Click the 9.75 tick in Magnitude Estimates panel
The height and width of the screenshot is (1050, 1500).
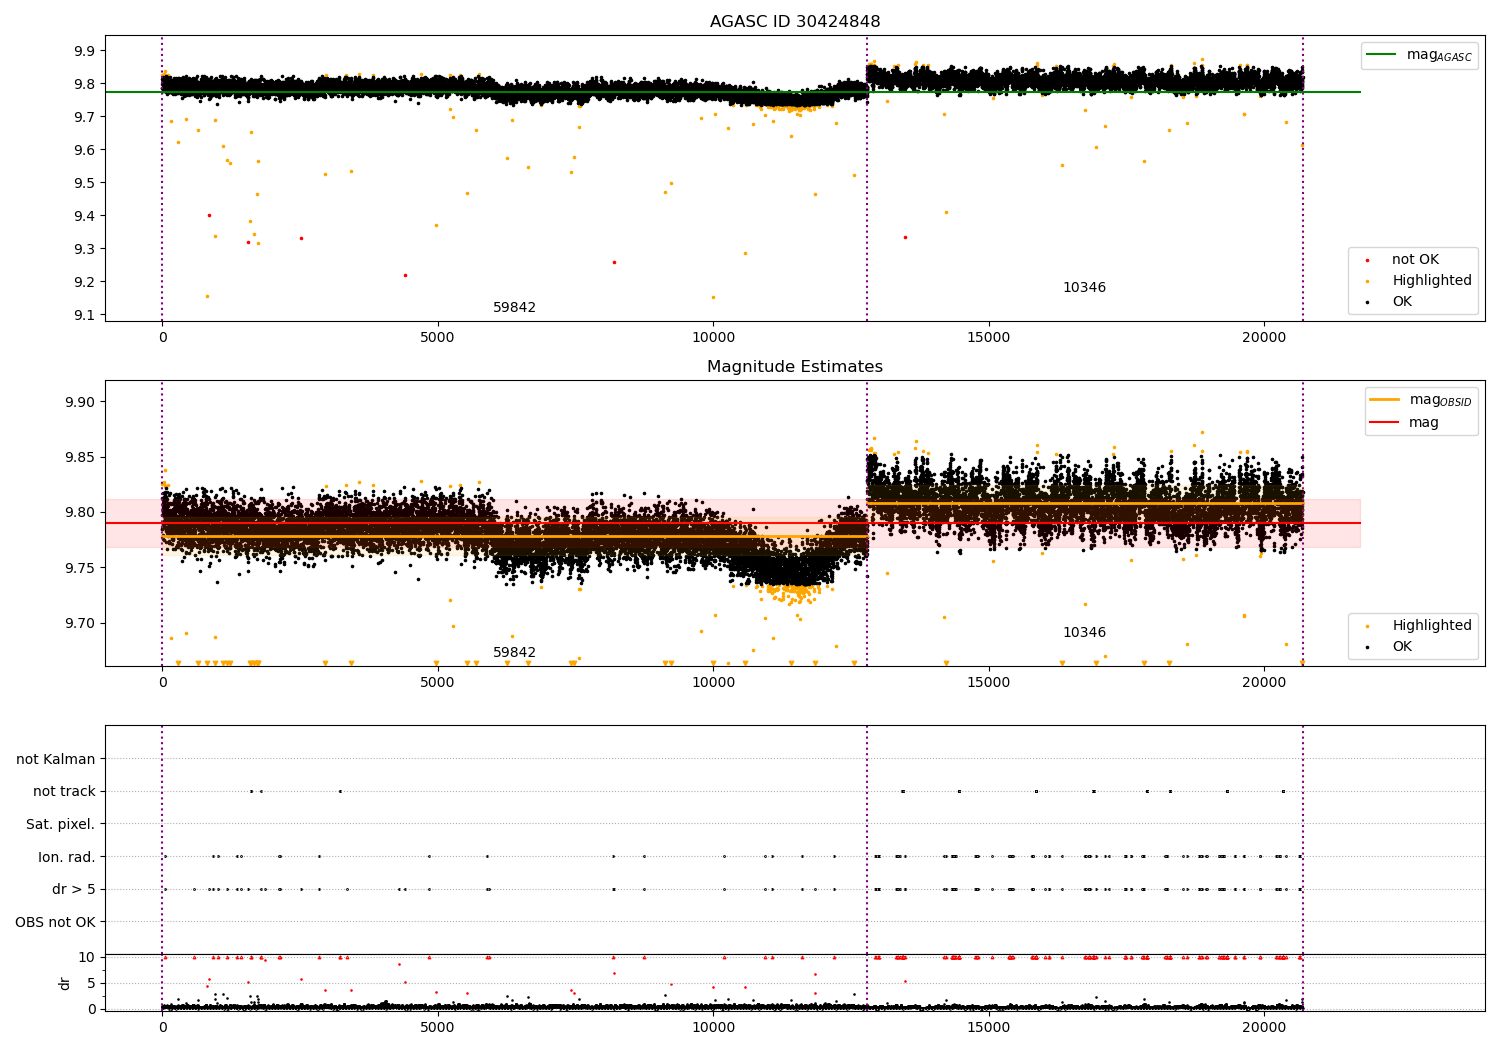81,568
